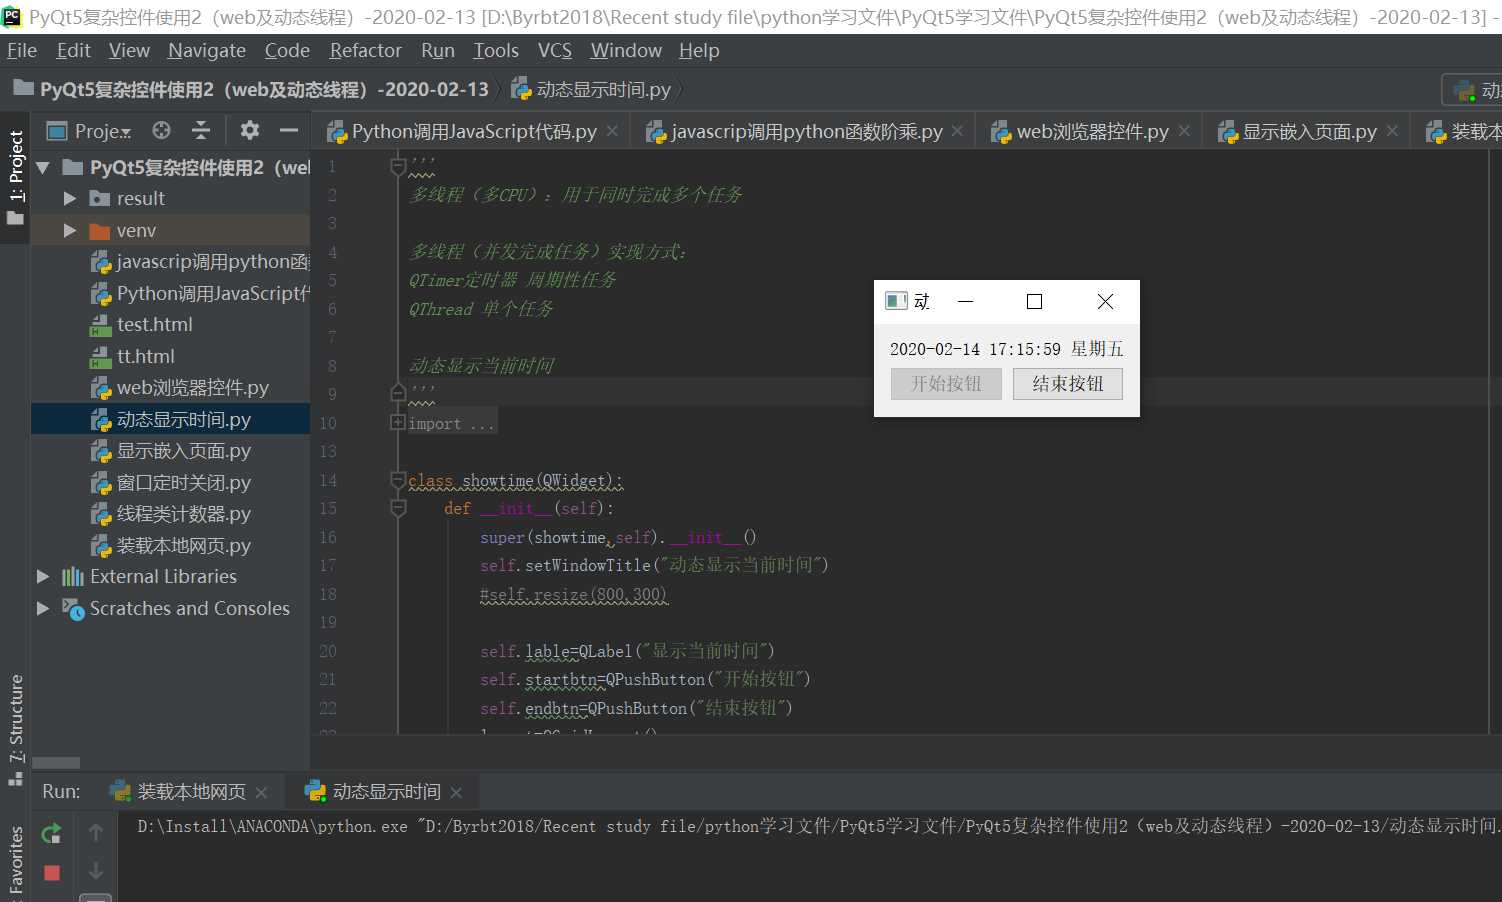Open the 1: Project side tool tab
The width and height of the screenshot is (1502, 902).
pos(16,176)
